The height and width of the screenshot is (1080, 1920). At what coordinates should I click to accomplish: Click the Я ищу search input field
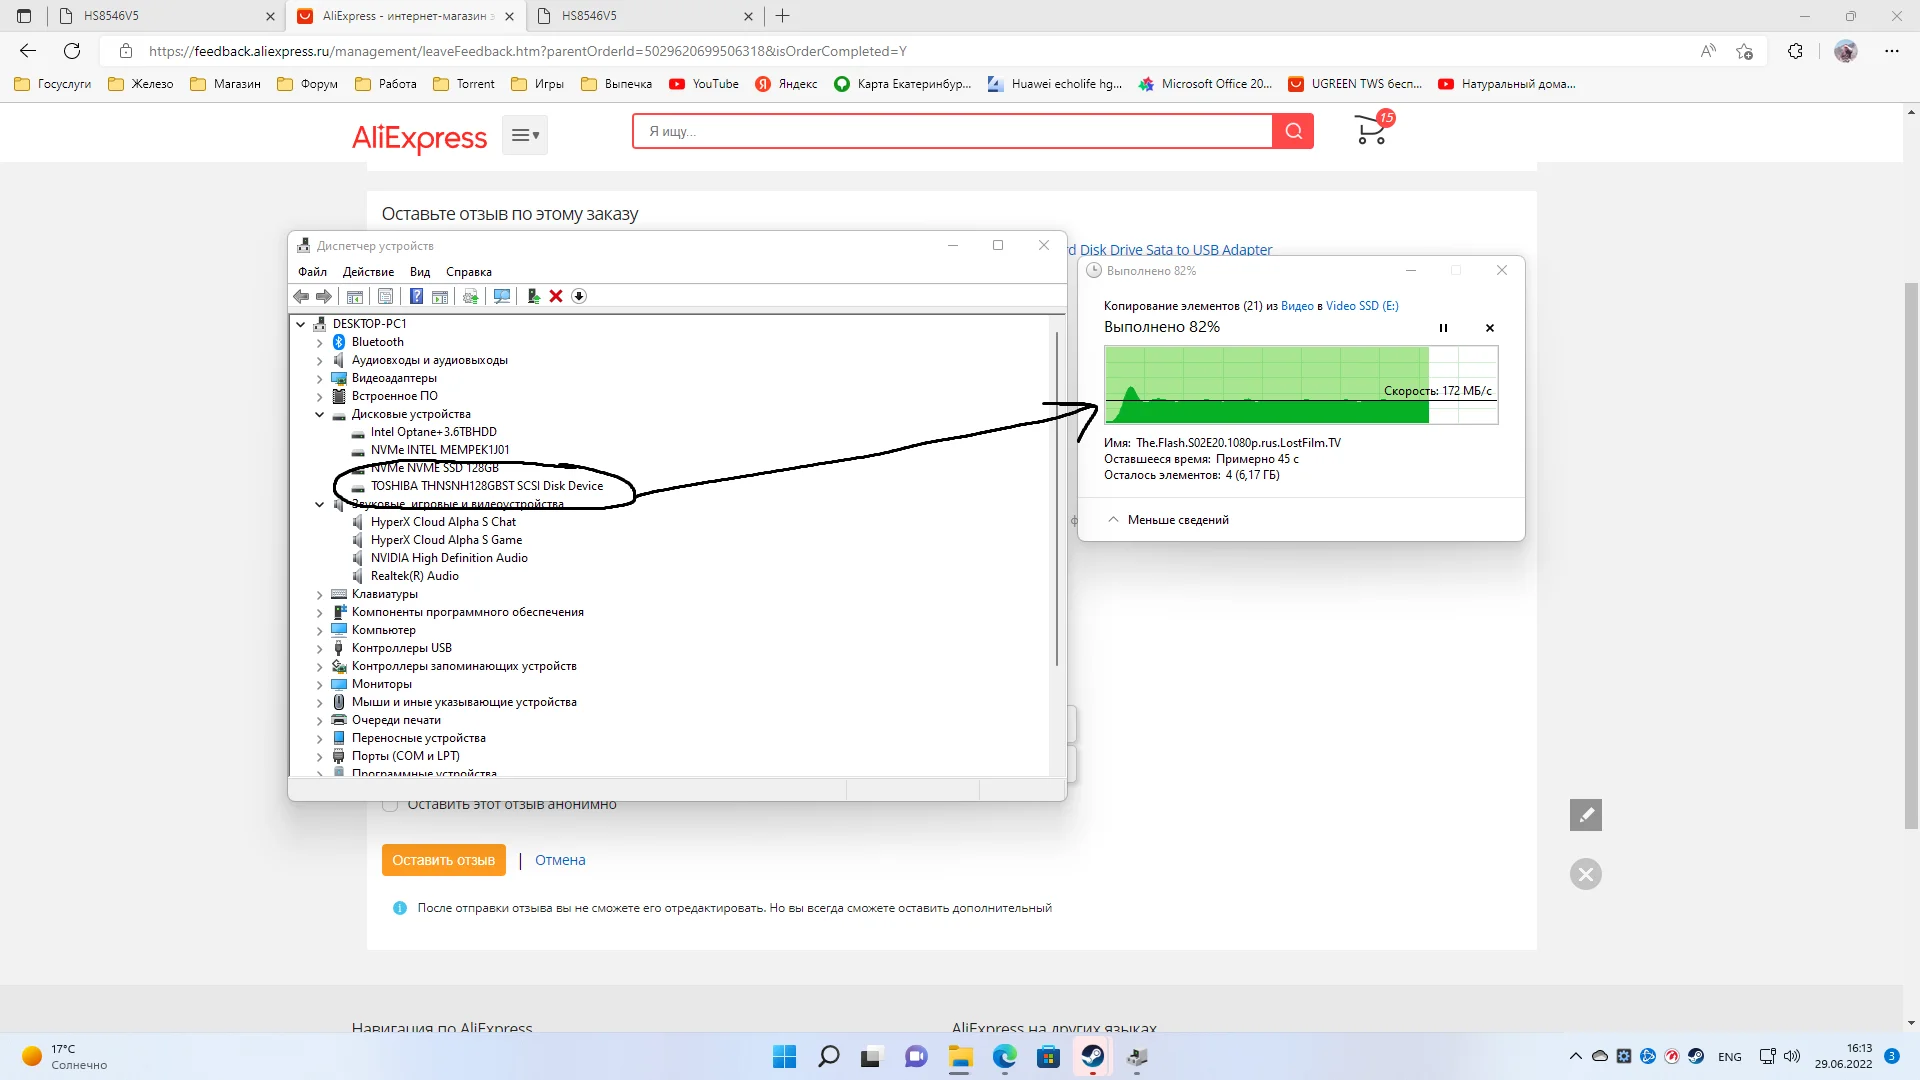(950, 131)
